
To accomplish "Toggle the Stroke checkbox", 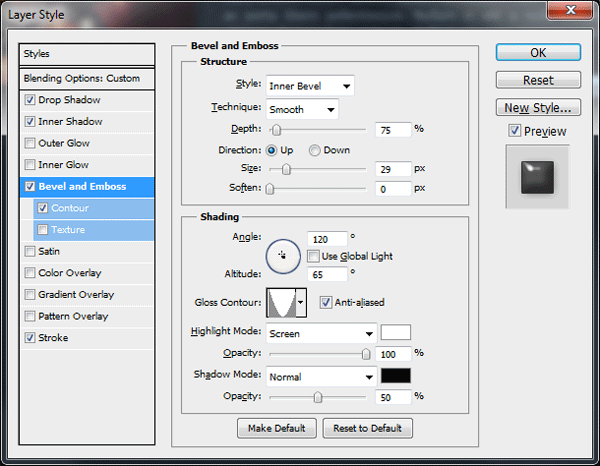I will click(x=30, y=338).
